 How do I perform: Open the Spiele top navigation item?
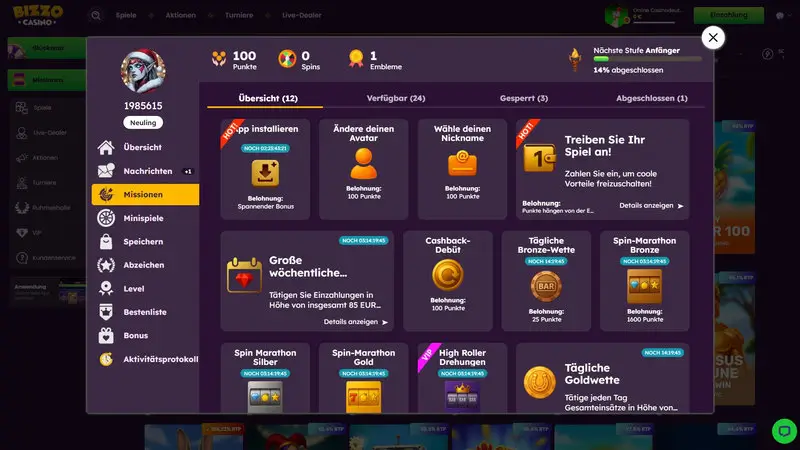click(126, 15)
